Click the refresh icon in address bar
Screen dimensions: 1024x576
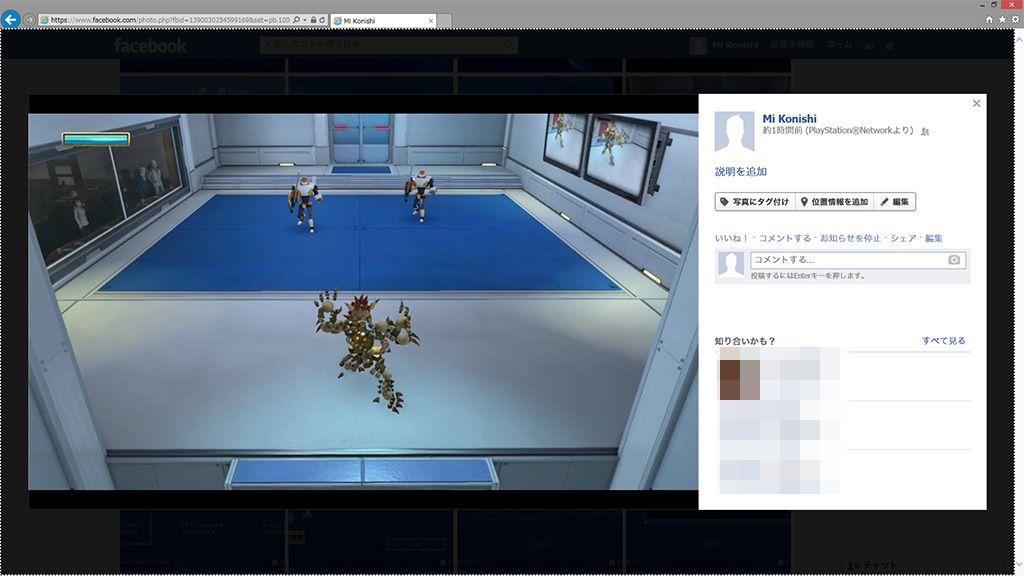click(321, 20)
